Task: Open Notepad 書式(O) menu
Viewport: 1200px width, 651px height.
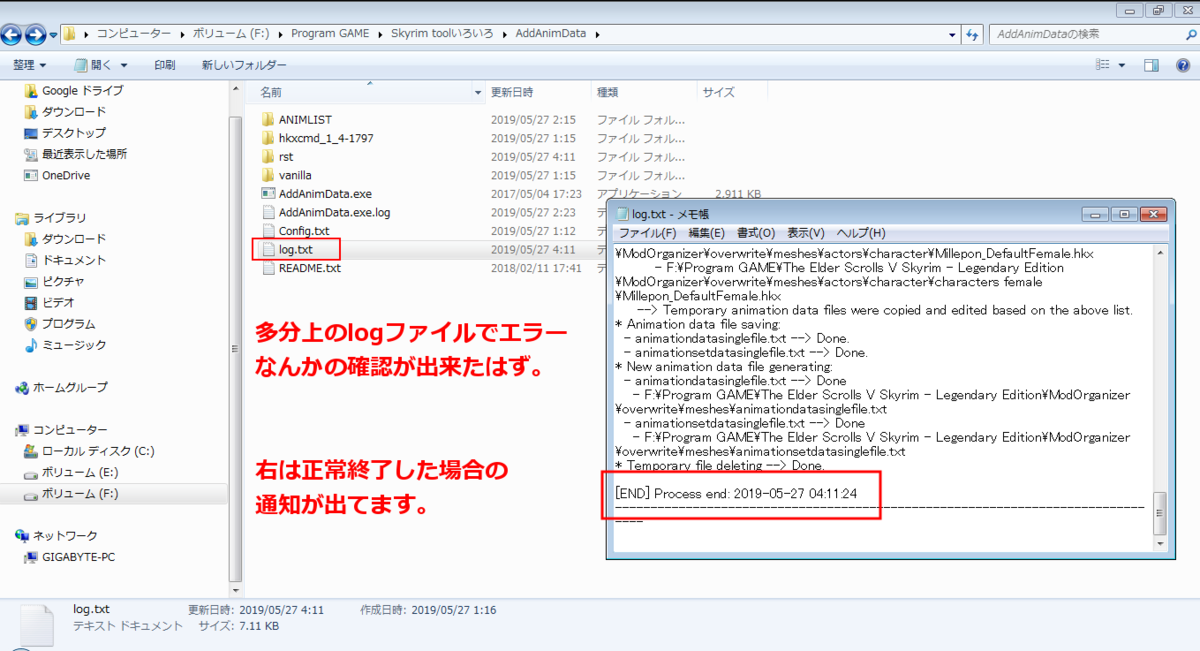Action: pyautogui.click(x=756, y=233)
